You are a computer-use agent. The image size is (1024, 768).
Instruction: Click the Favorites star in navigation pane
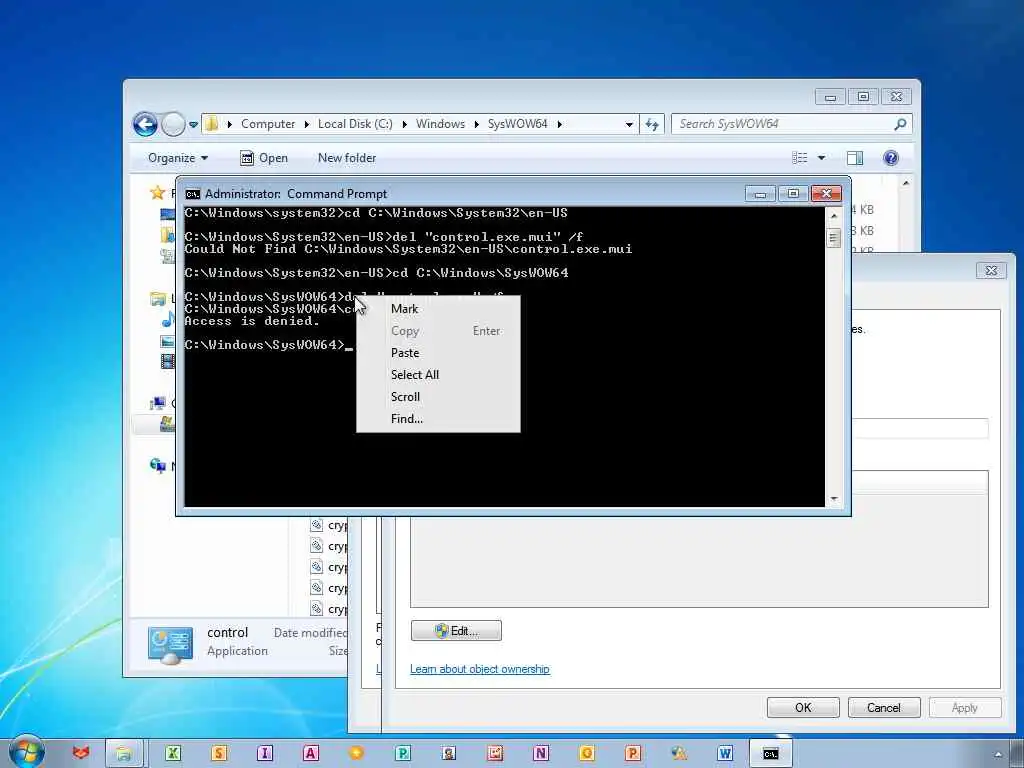pos(157,193)
